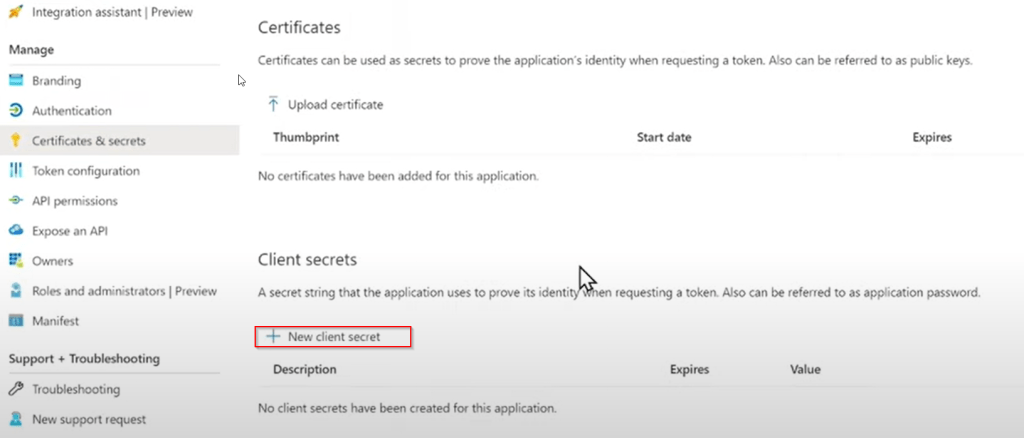Click the Troubleshooting wrench icon
This screenshot has width=1024, height=438.
tap(16, 389)
